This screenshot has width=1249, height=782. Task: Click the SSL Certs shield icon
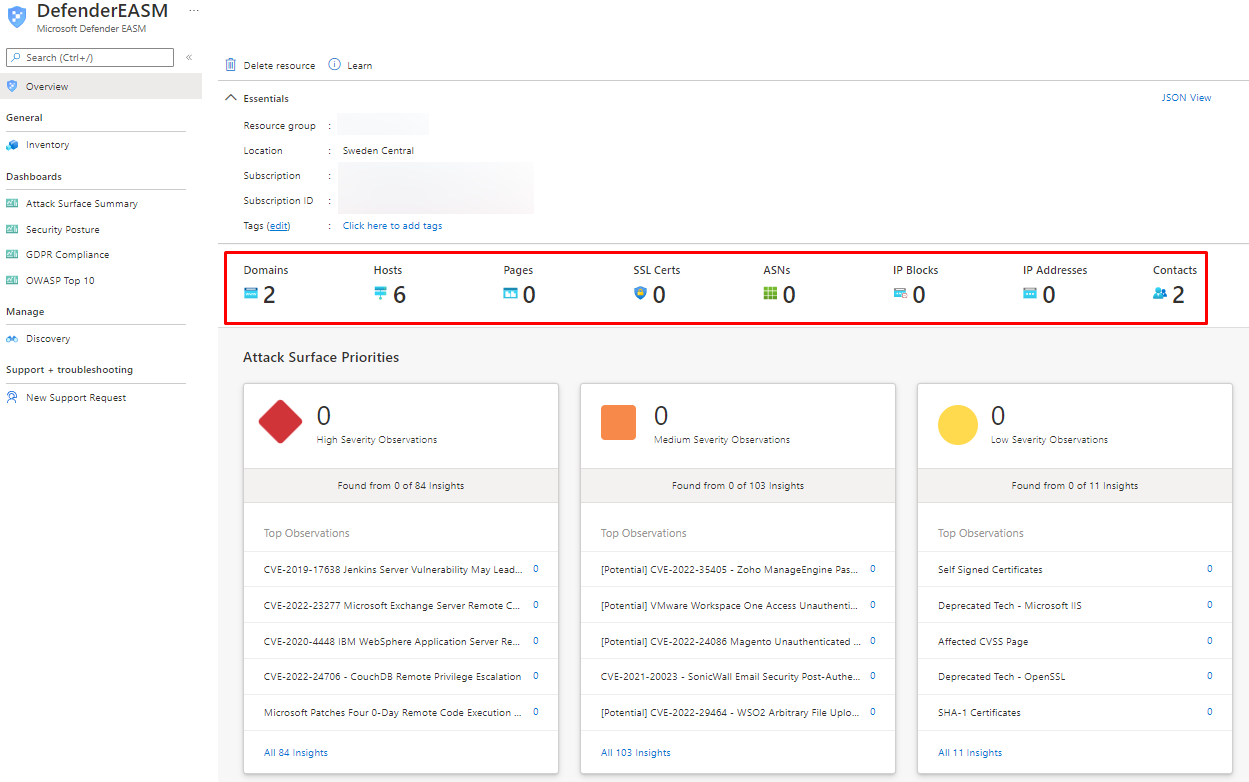pos(640,294)
